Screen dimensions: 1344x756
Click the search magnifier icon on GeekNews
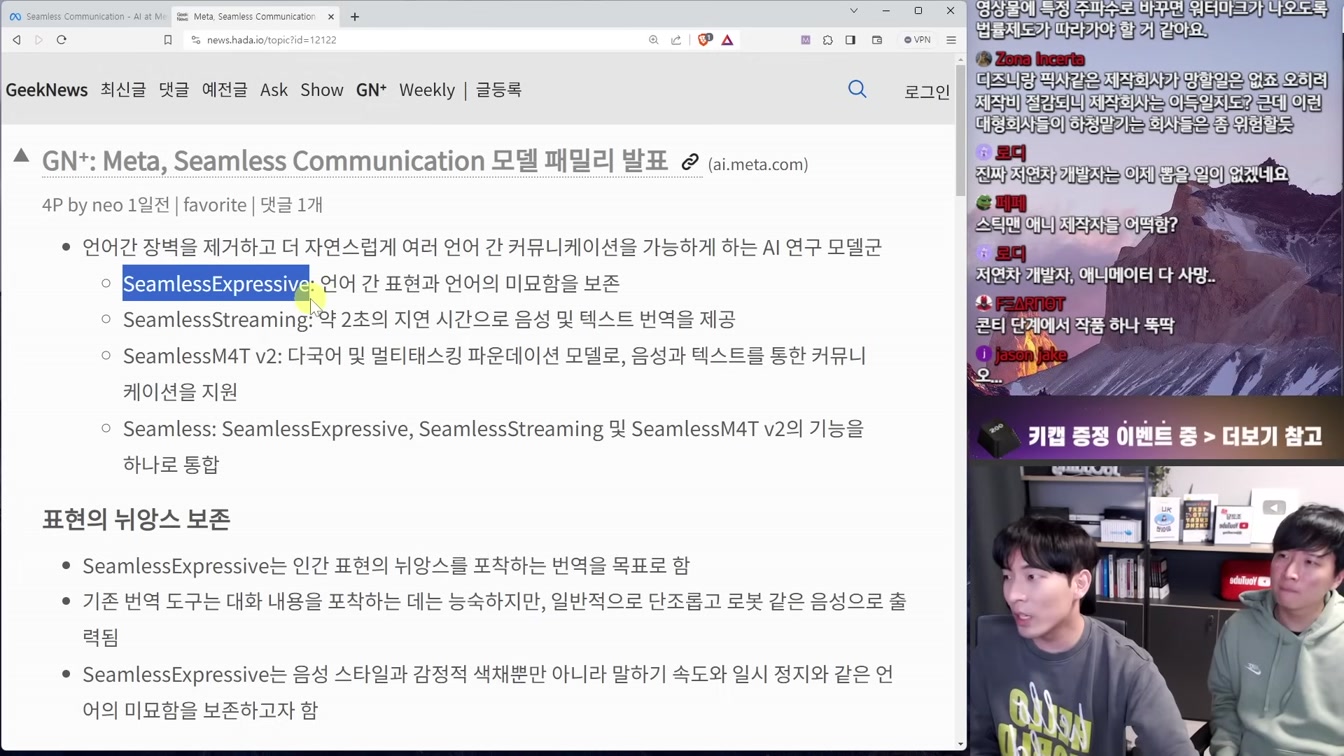[x=857, y=89]
